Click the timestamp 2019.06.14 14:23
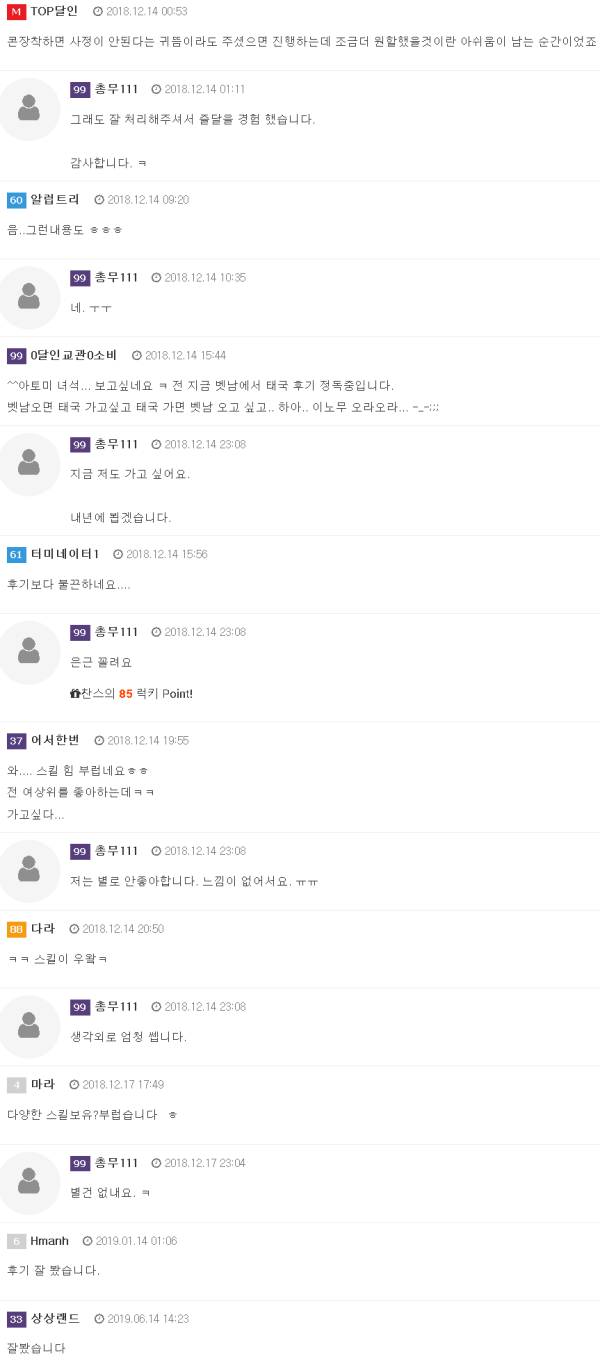 148,1319
